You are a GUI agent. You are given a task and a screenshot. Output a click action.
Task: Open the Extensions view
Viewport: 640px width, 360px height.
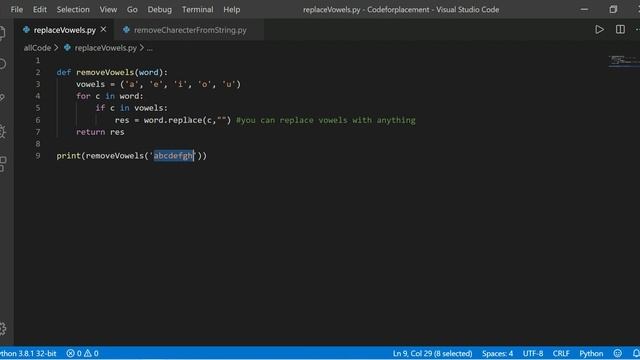click(x=3, y=164)
